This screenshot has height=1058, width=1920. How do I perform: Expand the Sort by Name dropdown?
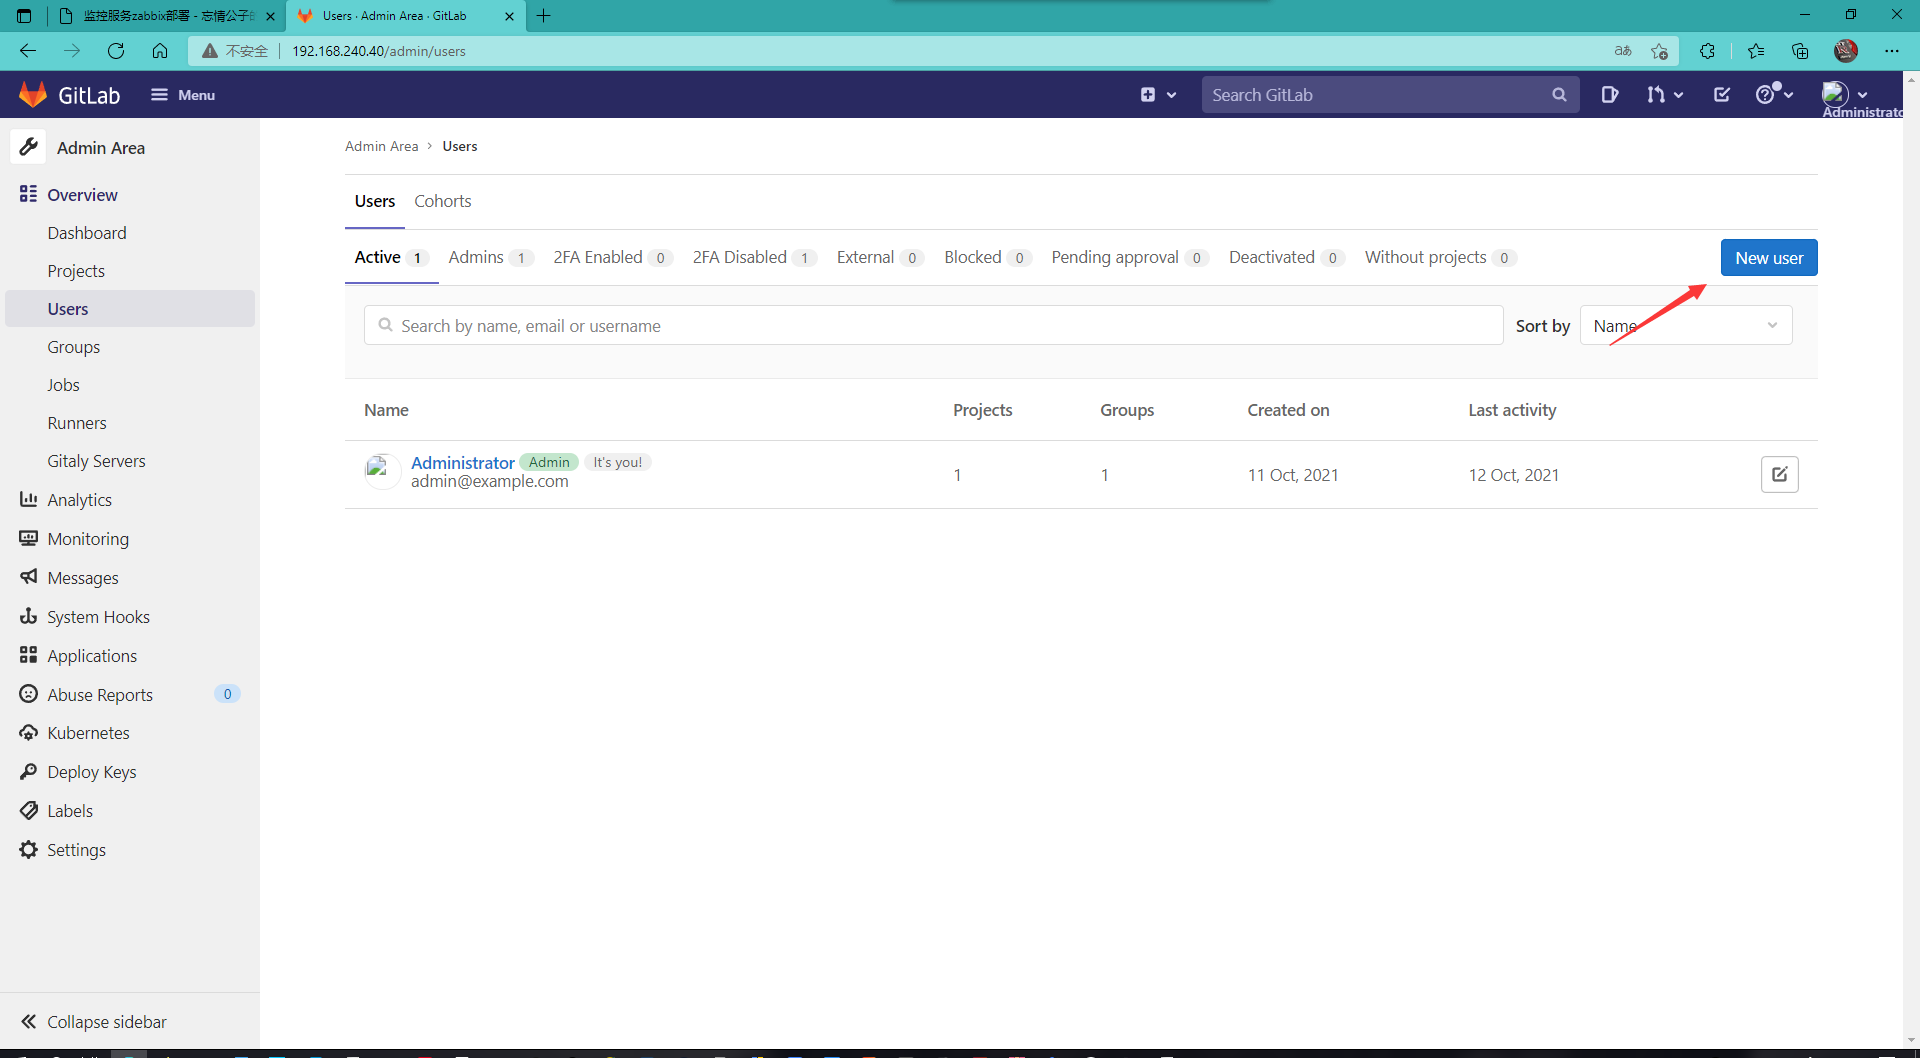1684,325
